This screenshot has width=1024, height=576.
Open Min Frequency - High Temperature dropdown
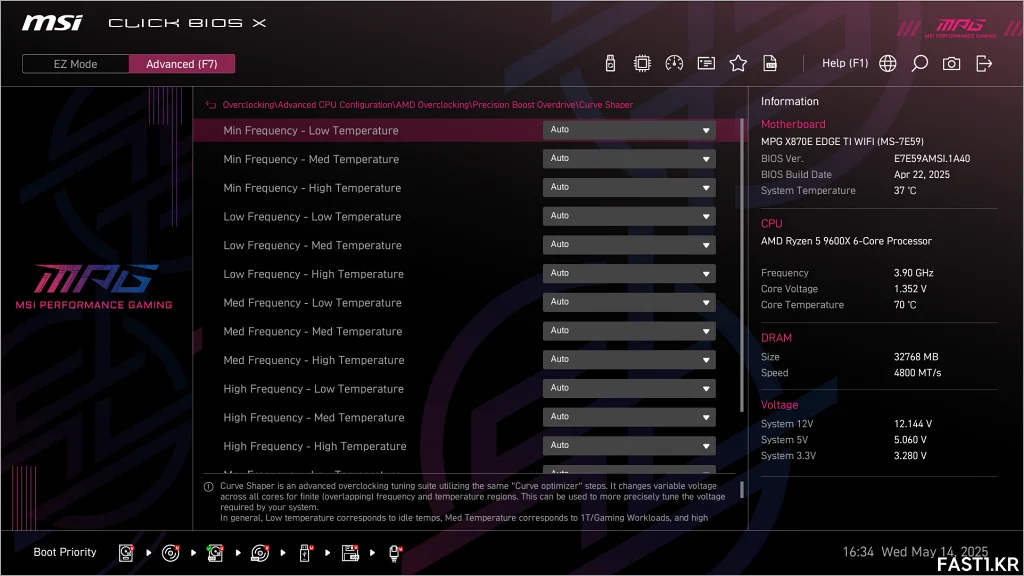tap(629, 187)
